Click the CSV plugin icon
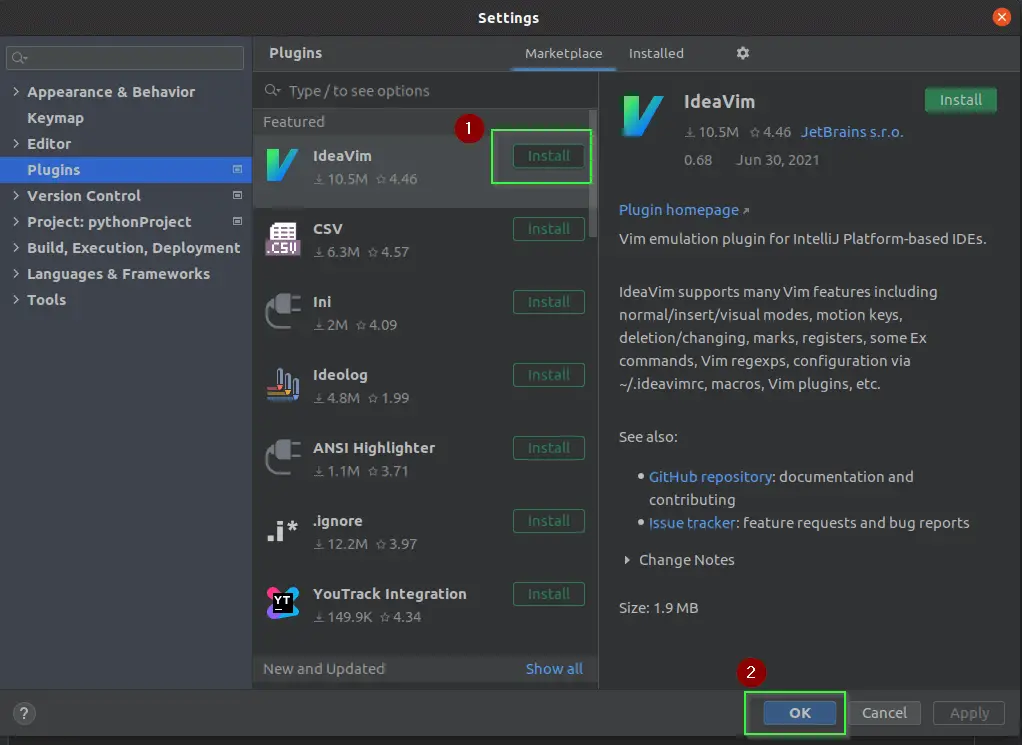This screenshot has width=1022, height=745. click(x=282, y=239)
